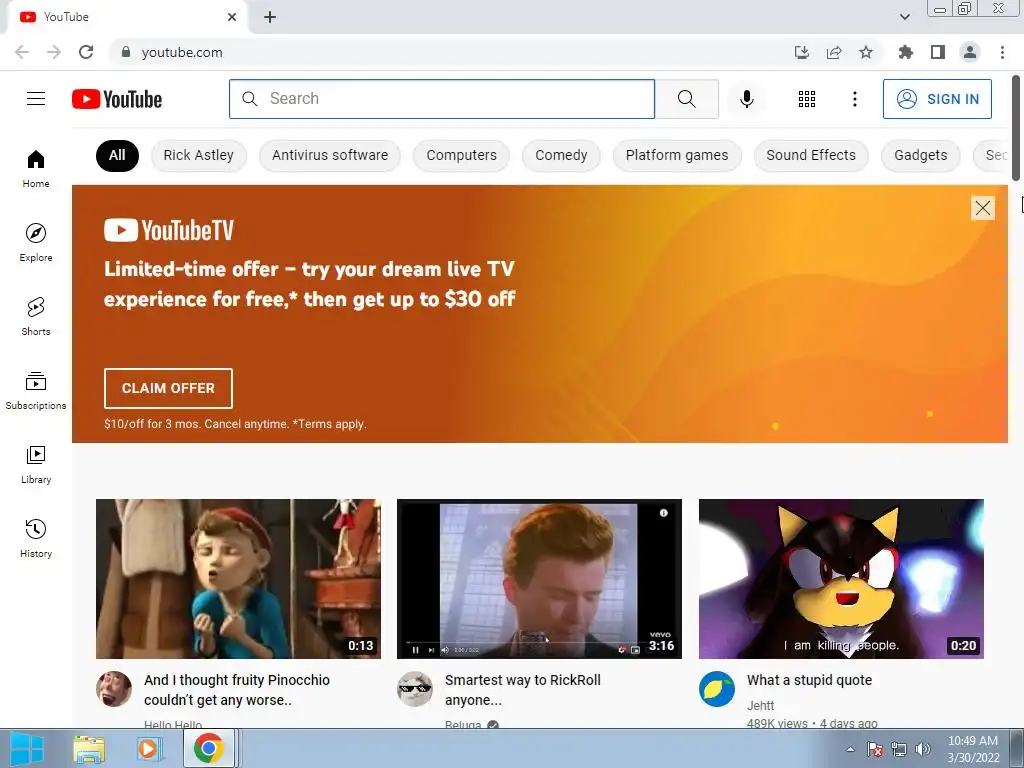Click the YouTubeTV logo in banner
Image resolution: width=1024 pixels, height=768 pixels.
169,230
